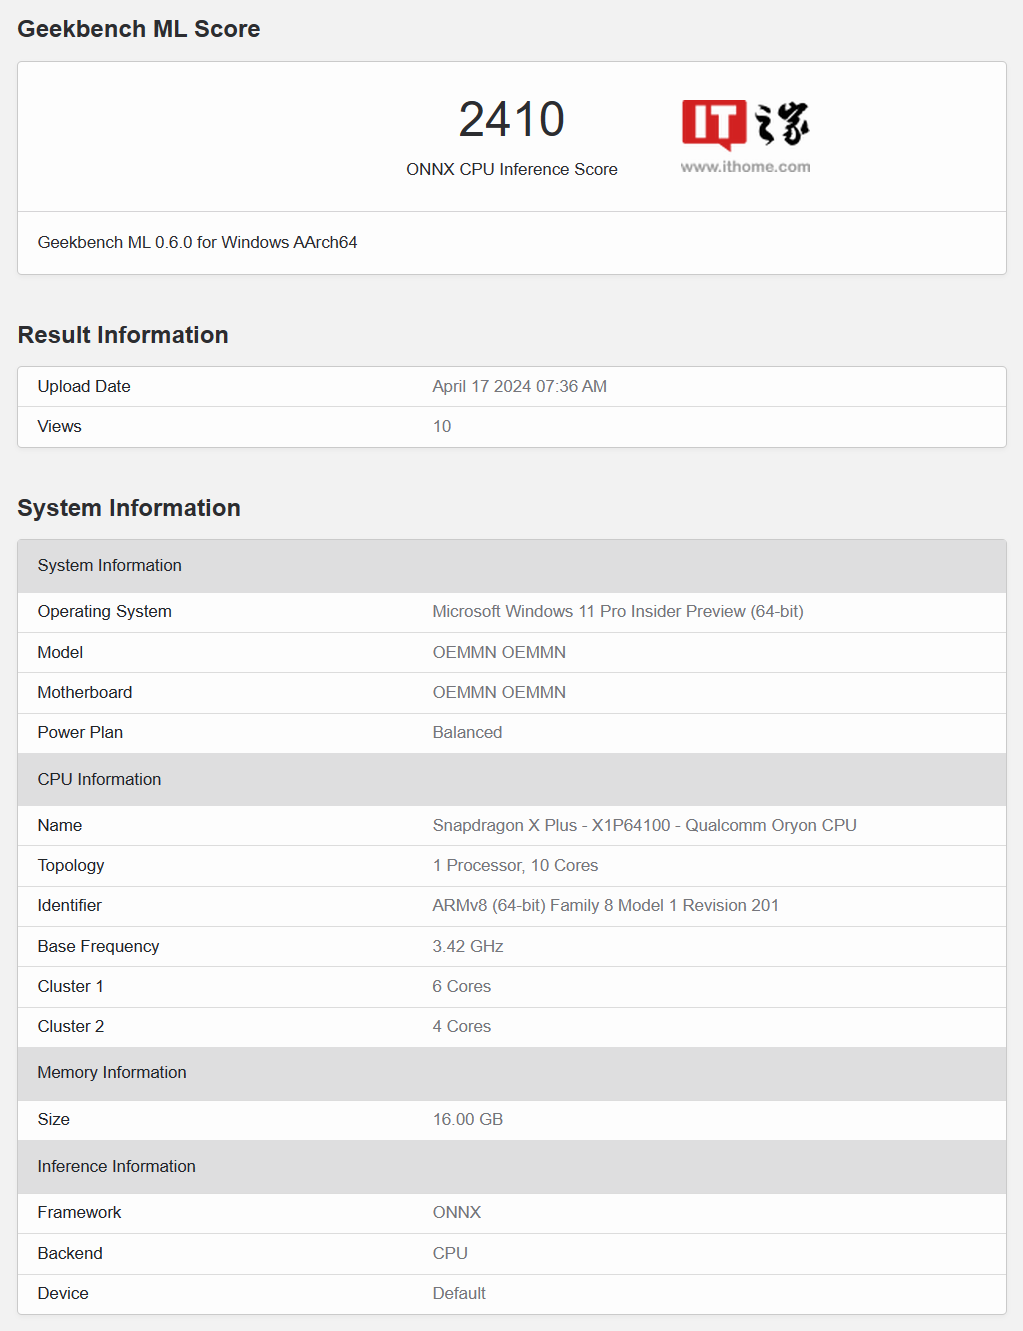Click the "Device" row label
1023x1331 pixels.
click(63, 1294)
